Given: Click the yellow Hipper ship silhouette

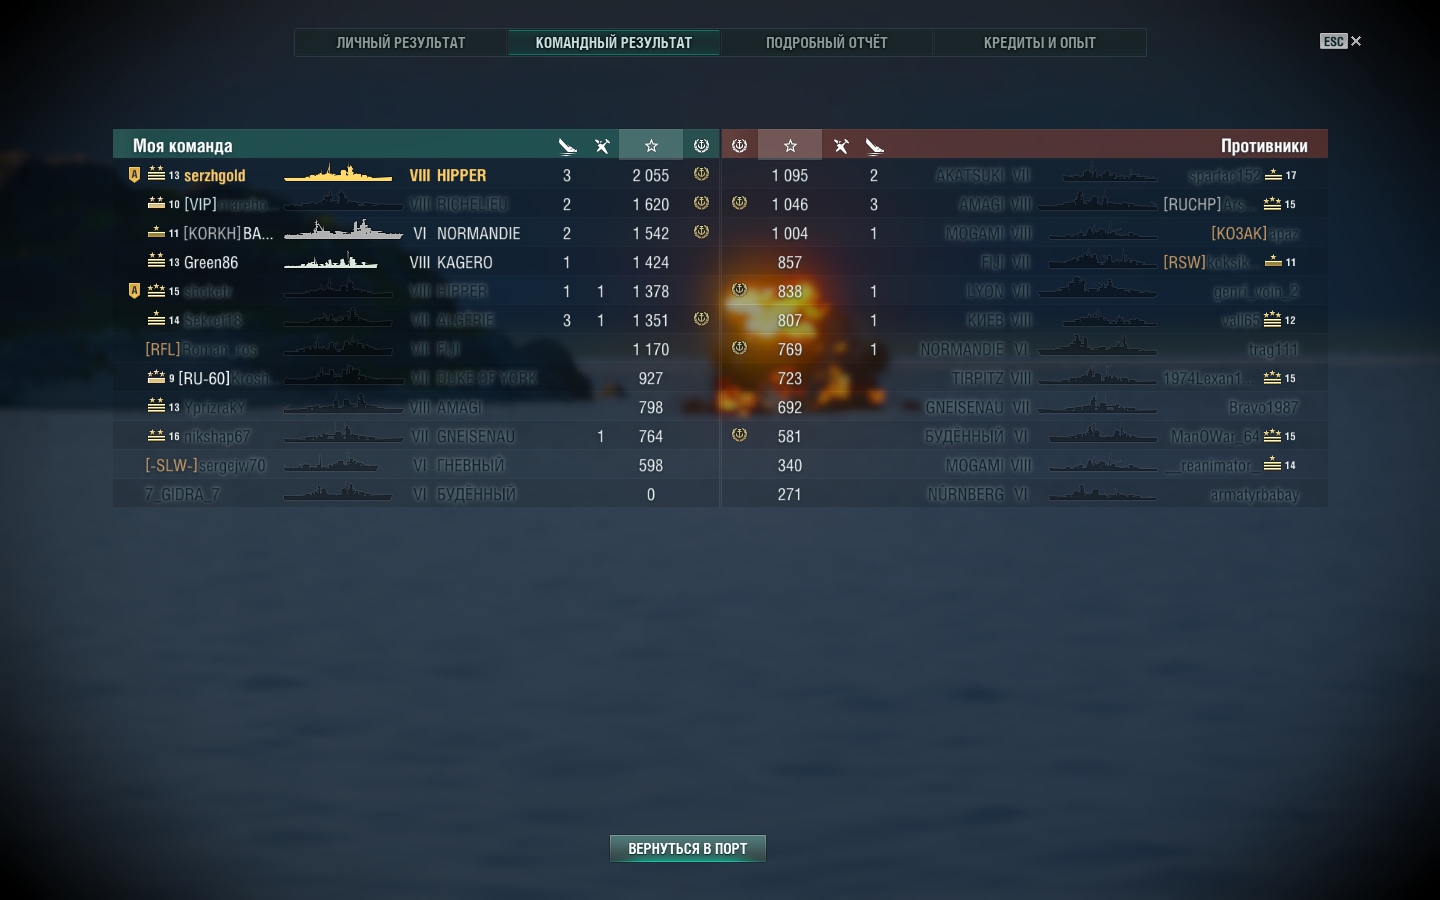Looking at the screenshot, I should [338, 175].
